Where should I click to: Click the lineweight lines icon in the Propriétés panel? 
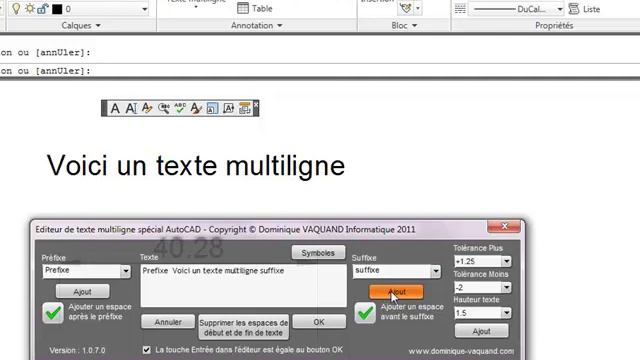(x=460, y=9)
